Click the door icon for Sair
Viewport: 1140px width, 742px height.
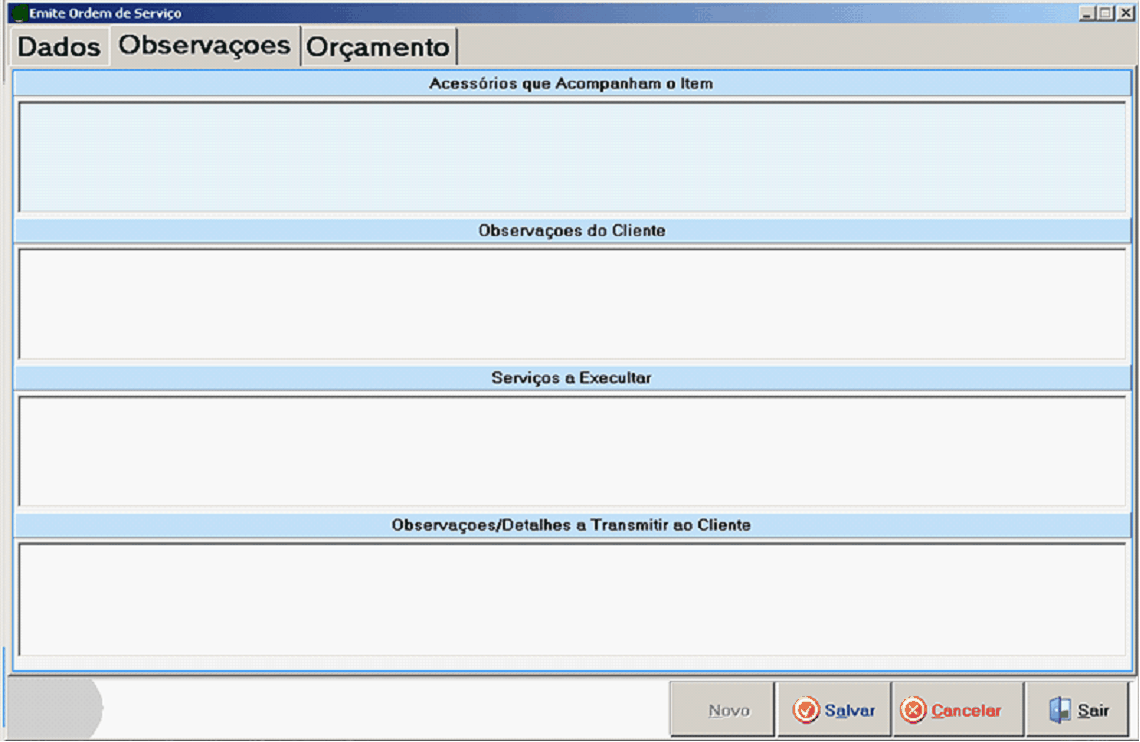[1059, 710]
